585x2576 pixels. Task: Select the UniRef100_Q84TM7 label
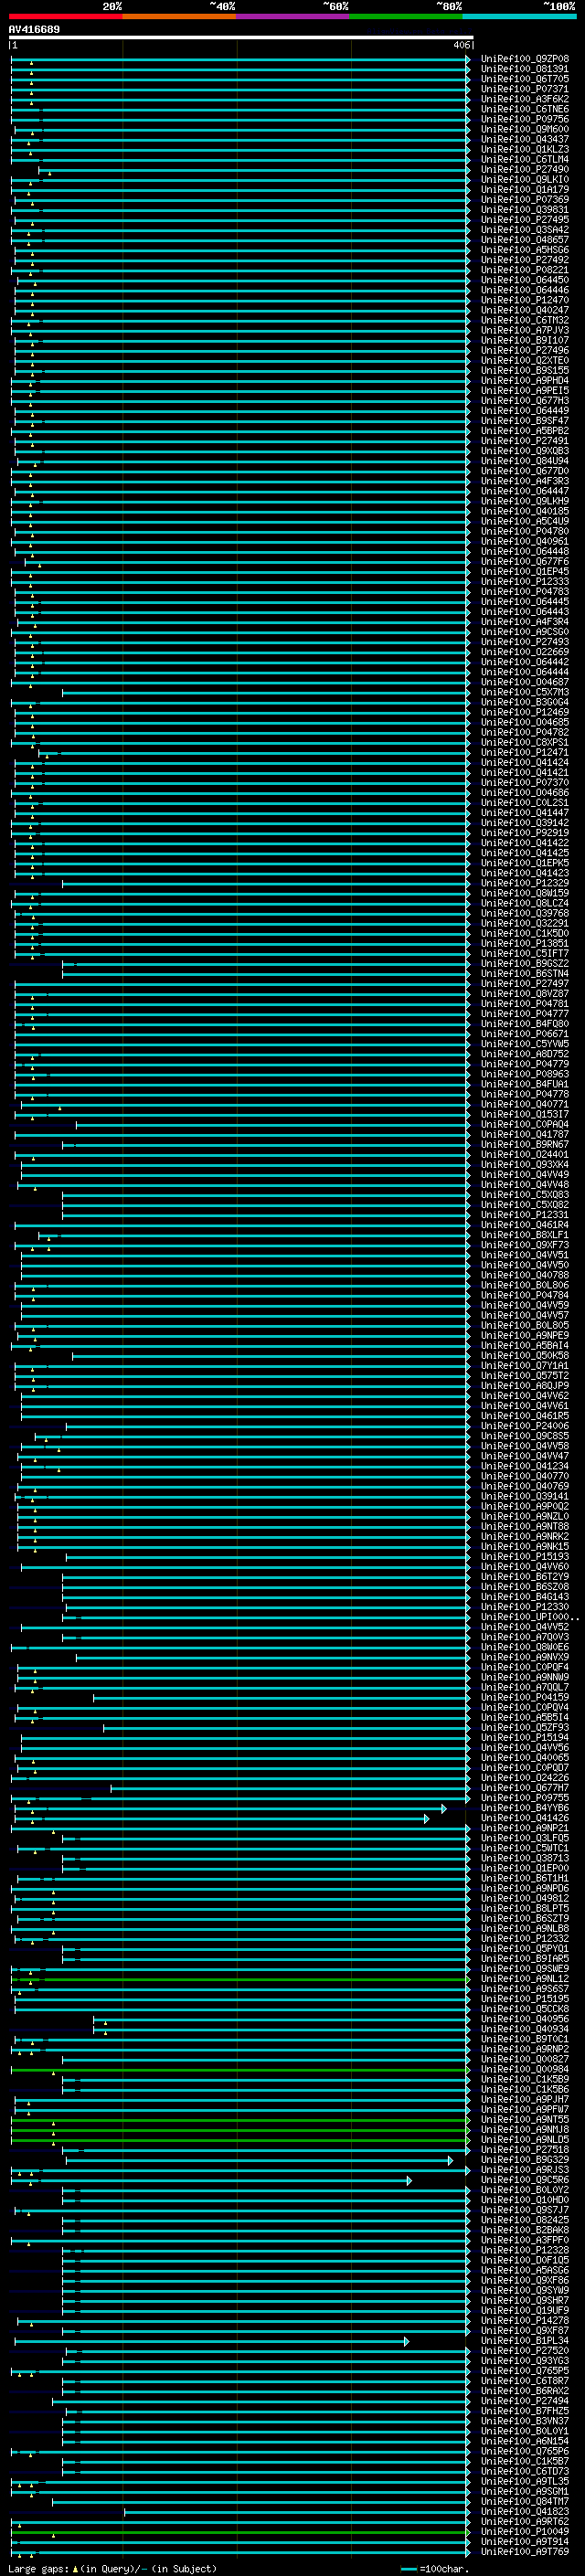(524, 2501)
